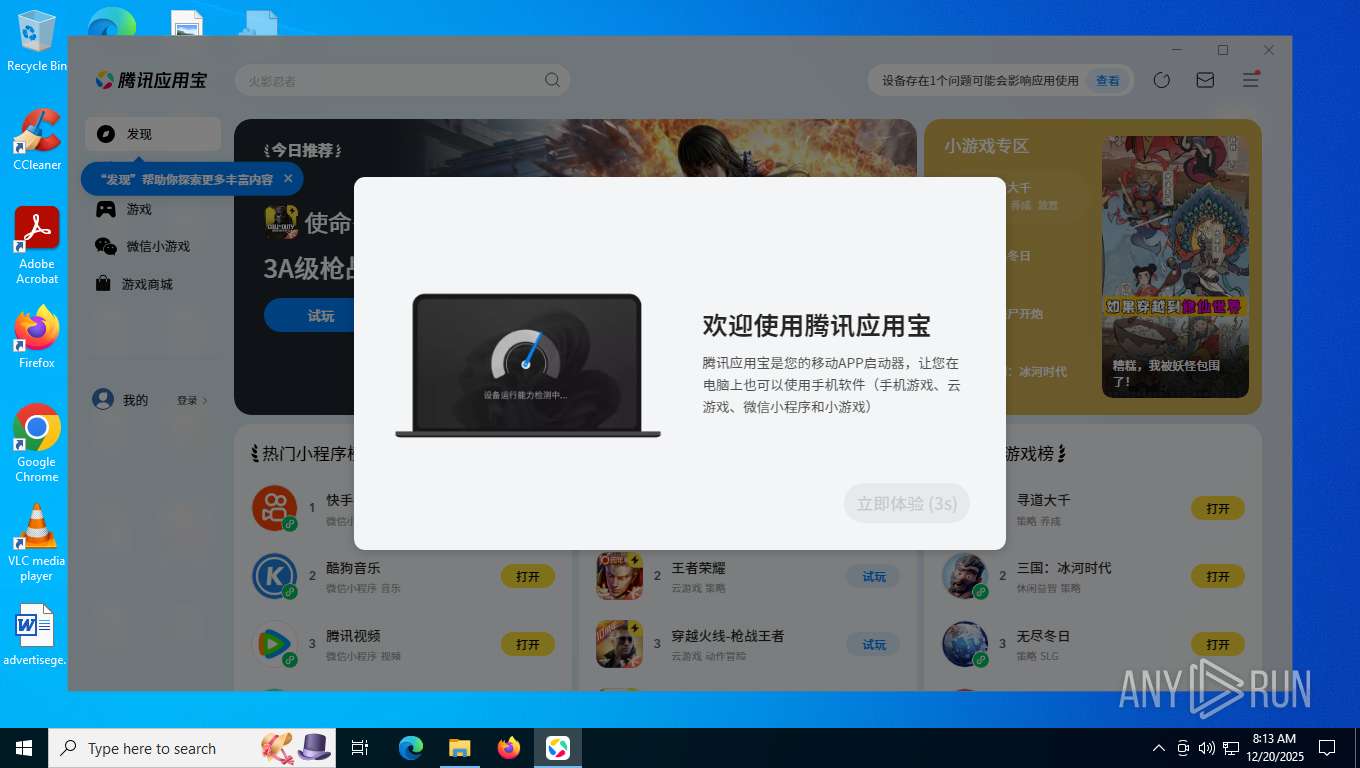1360x768 pixels.
Task: Click 打开 for 无尽冬日
Action: click(1218, 645)
